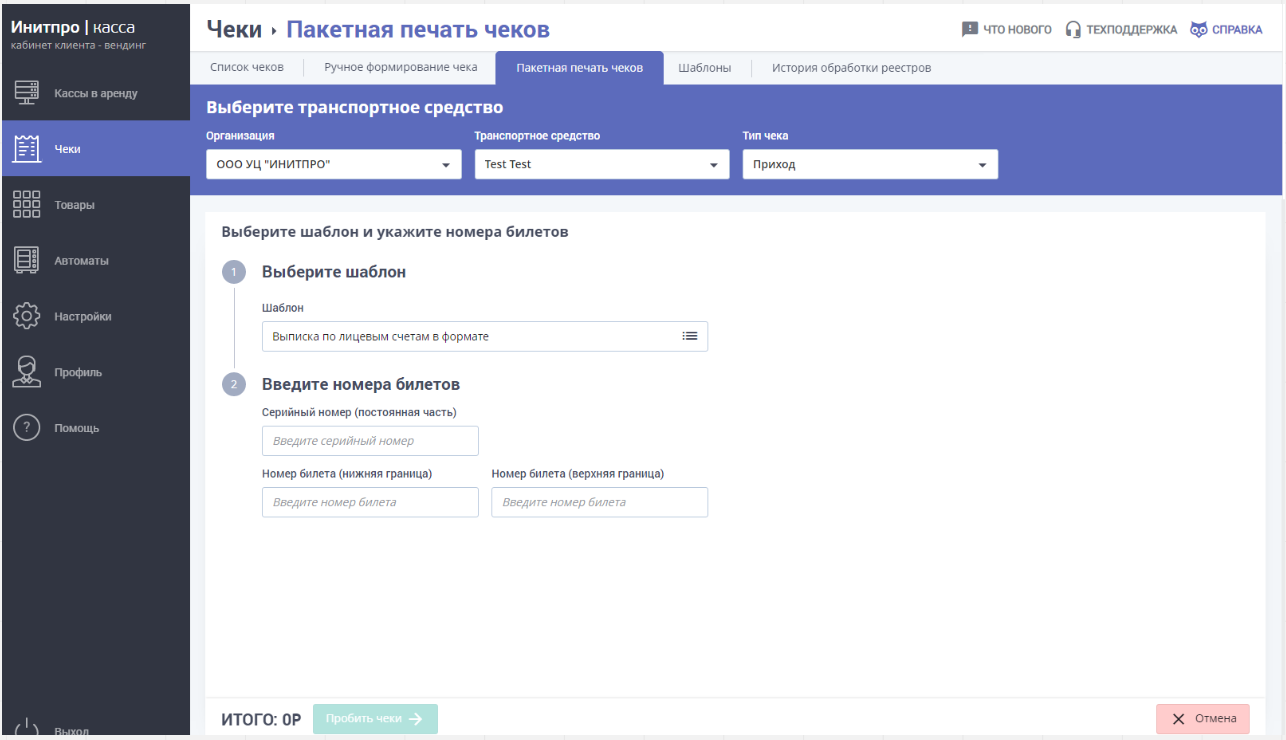Click the Введите номера билетов heading
The height and width of the screenshot is (740, 1286).
pos(361,384)
